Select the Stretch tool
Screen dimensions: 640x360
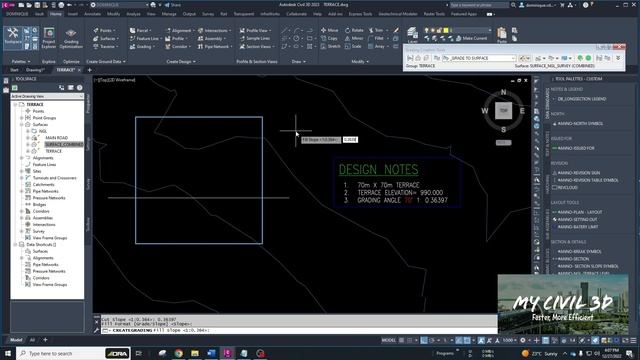(x=330, y=47)
